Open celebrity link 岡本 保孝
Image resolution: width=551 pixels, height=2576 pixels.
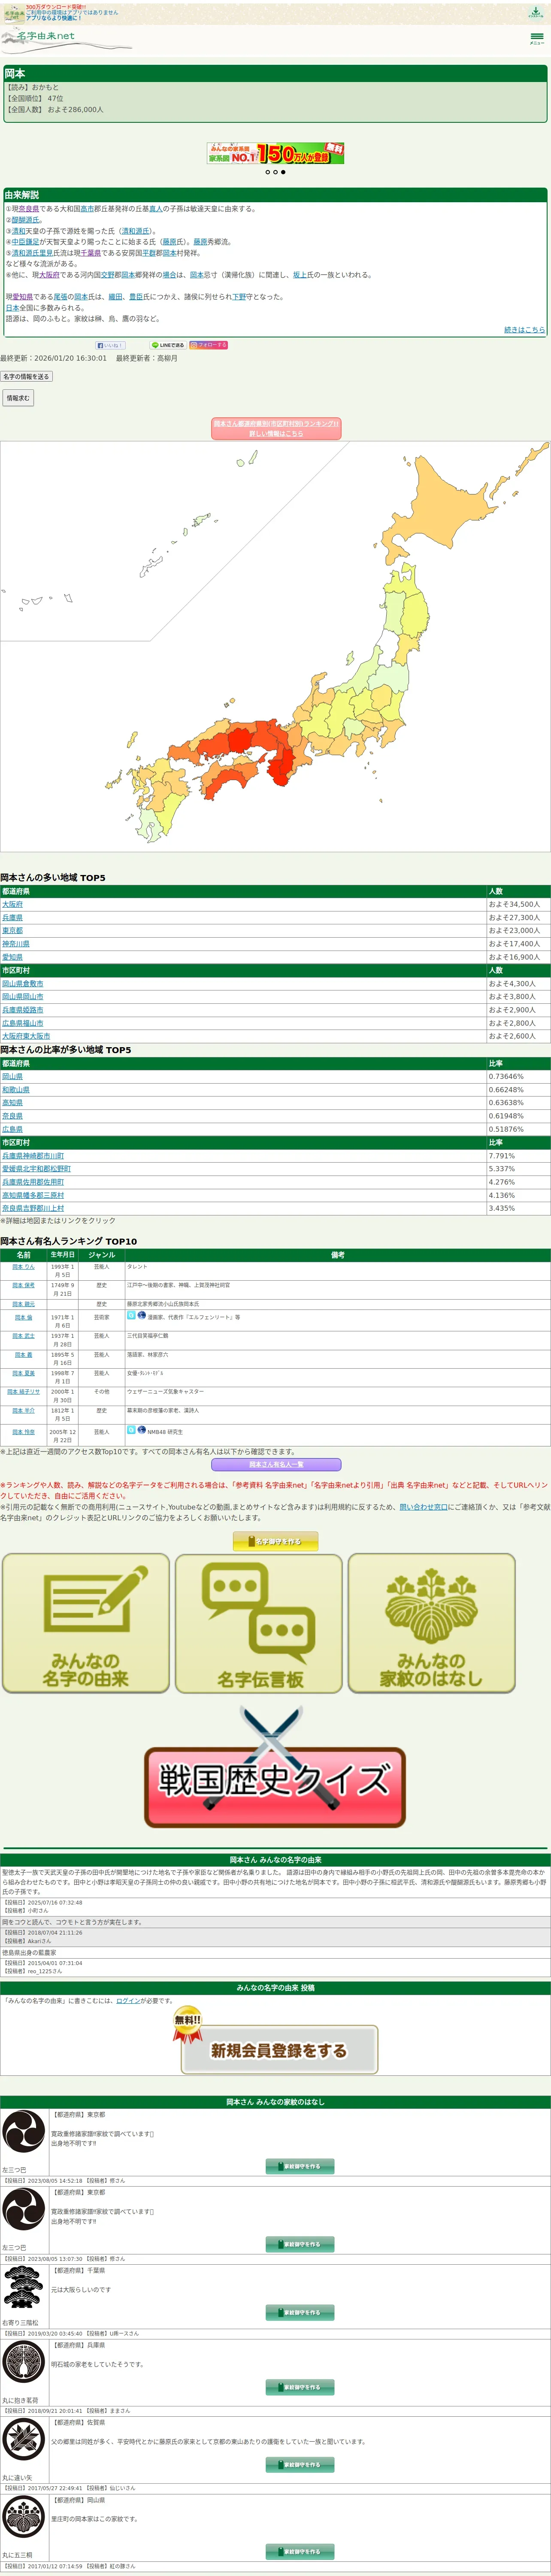click(x=23, y=1285)
